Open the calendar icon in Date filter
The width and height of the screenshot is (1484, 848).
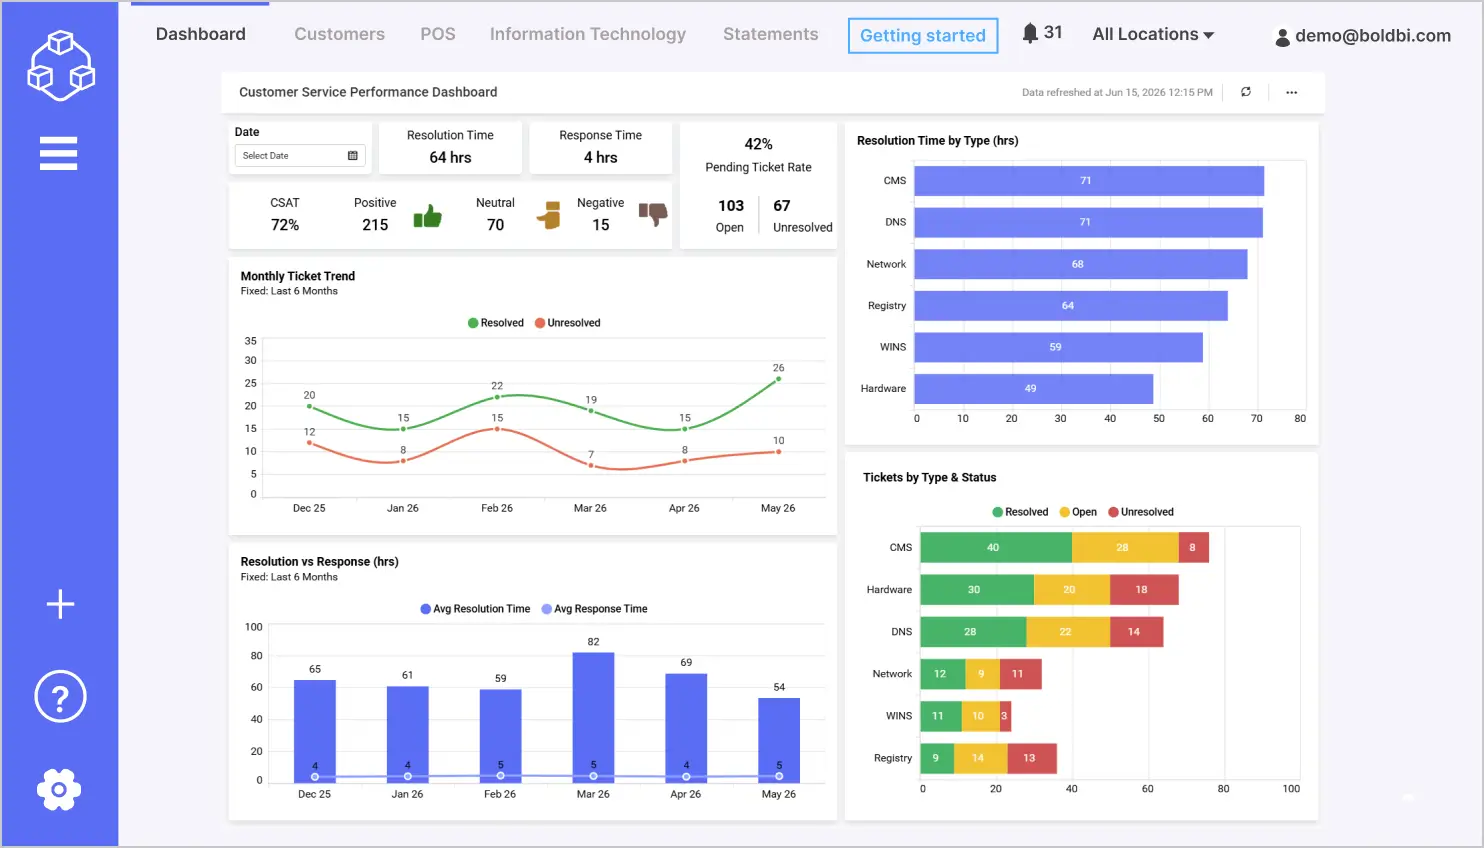352,156
